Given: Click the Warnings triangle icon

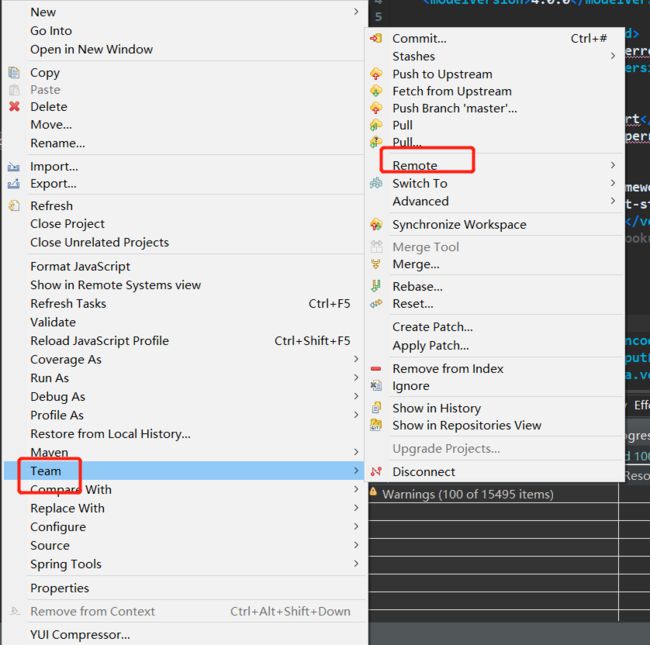Looking at the screenshot, I should (374, 492).
